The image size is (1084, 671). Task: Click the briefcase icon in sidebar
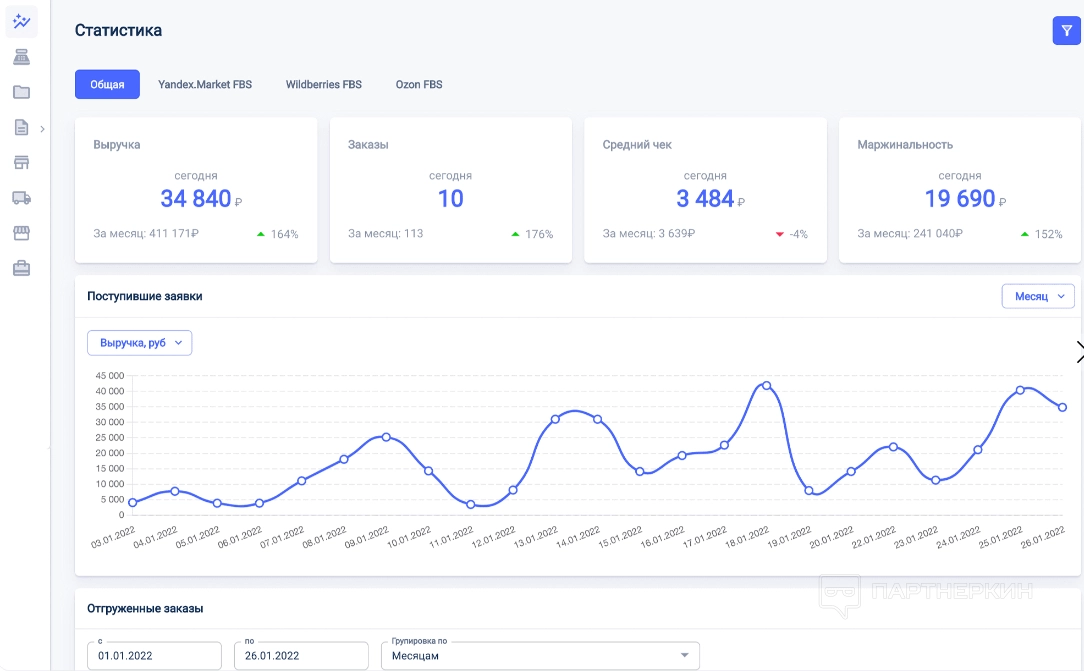coord(21,268)
